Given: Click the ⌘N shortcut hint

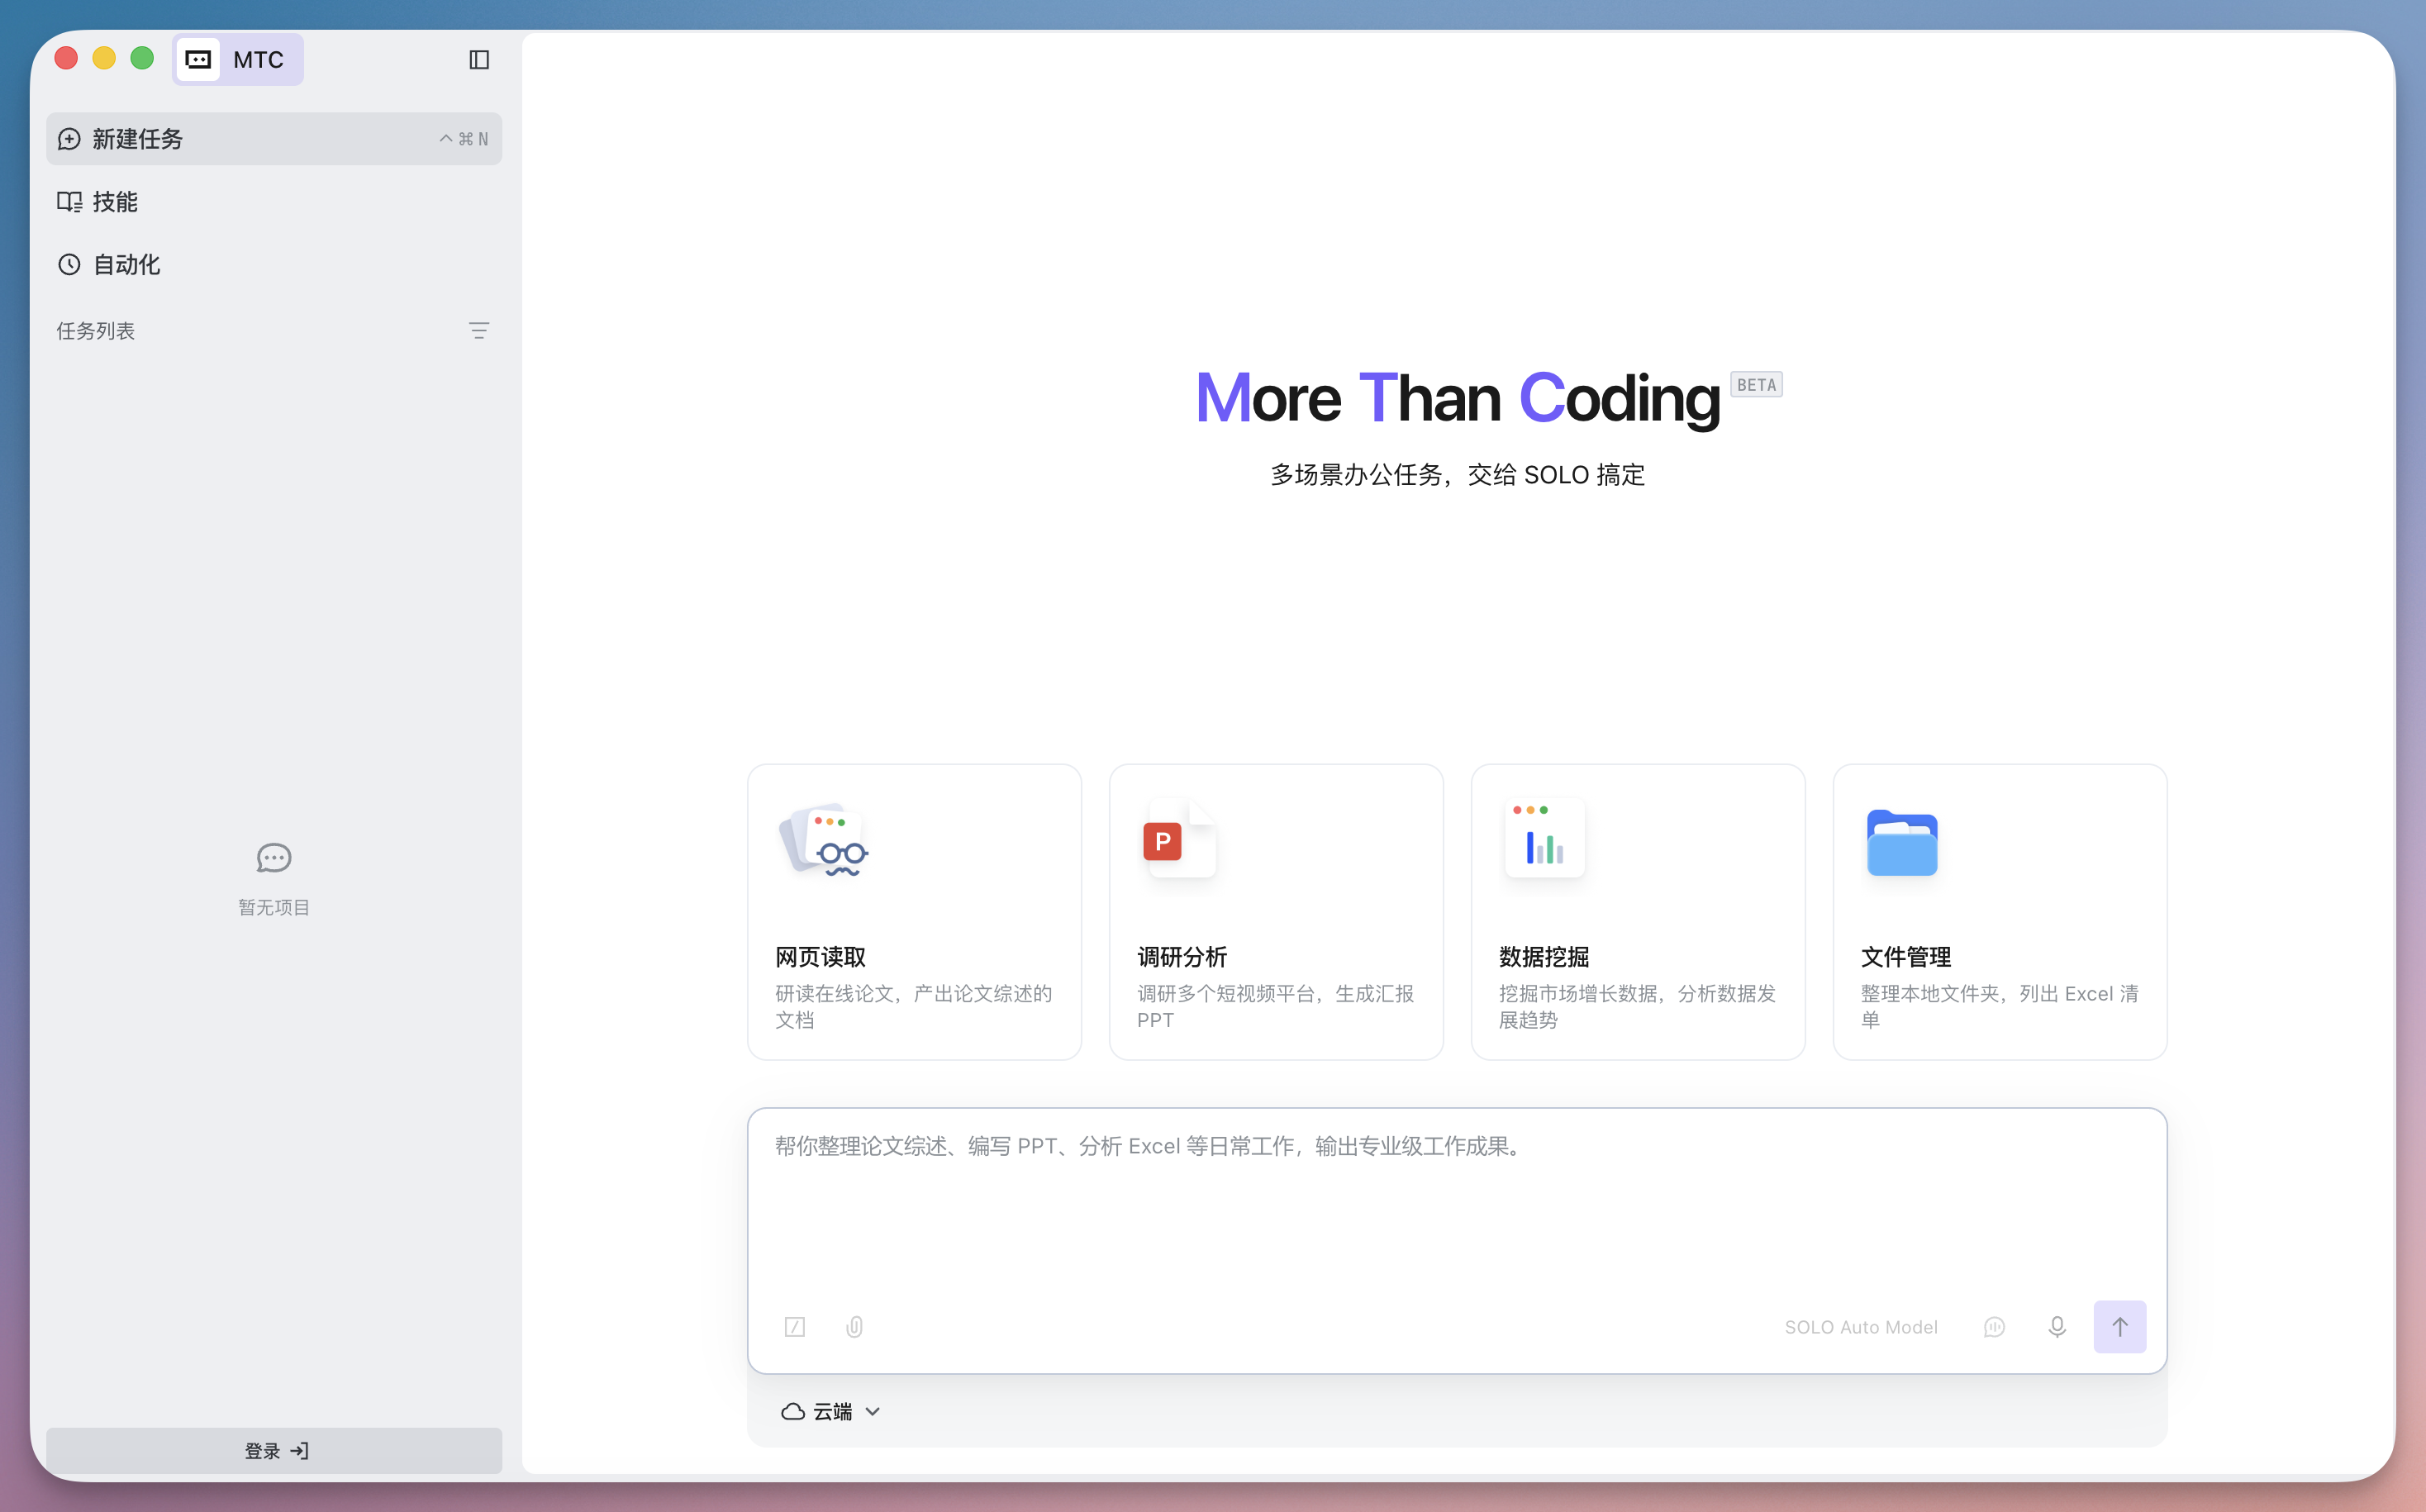Looking at the screenshot, I should (464, 139).
